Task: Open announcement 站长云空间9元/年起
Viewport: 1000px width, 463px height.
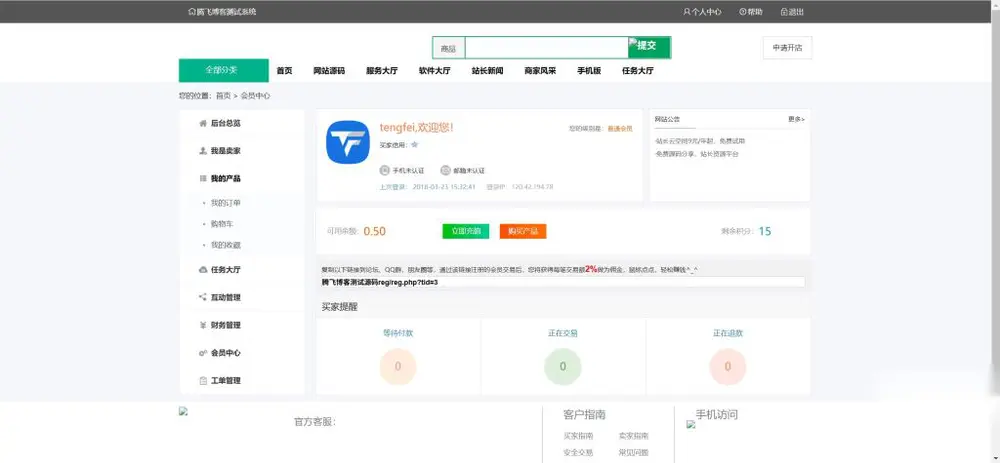Action: click(700, 141)
